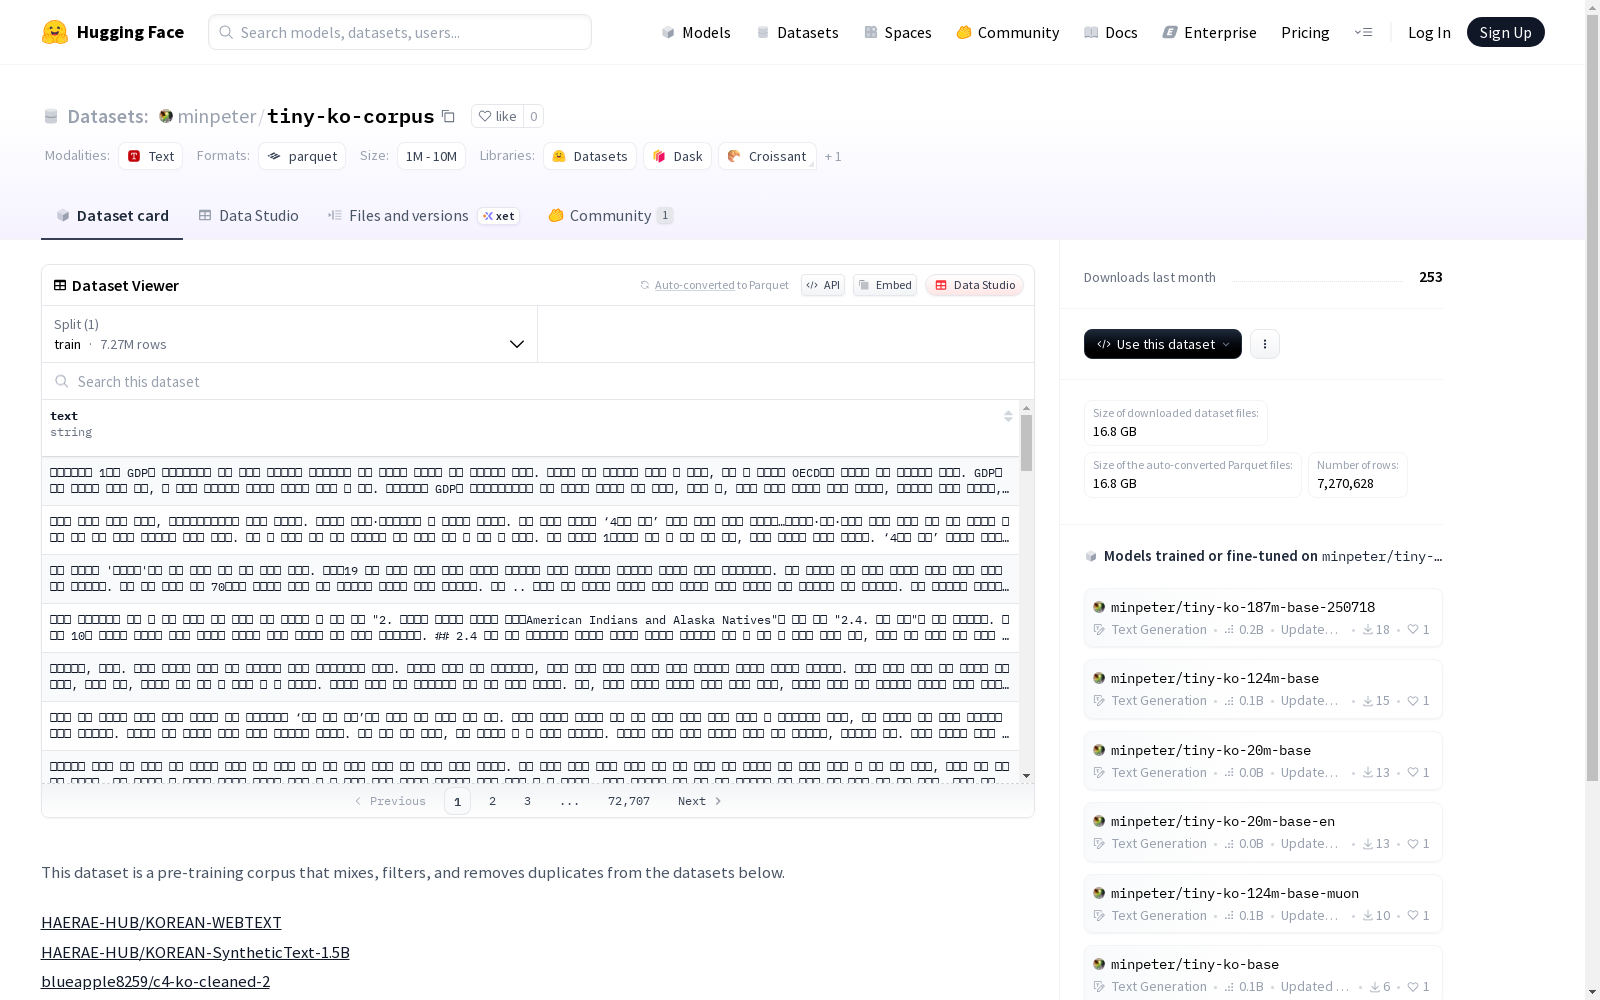
Task: Click the parquet format tag
Action: coord(302,156)
